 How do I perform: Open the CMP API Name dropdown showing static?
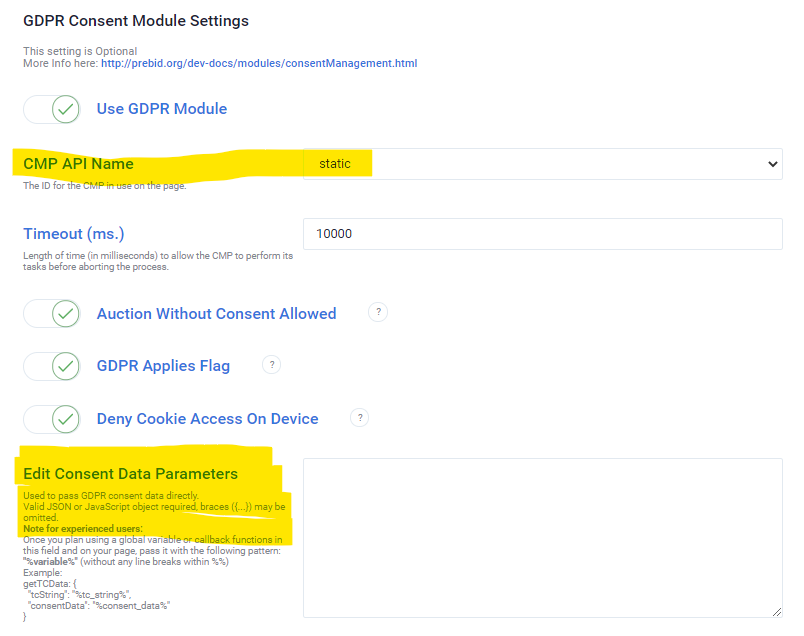pos(542,164)
